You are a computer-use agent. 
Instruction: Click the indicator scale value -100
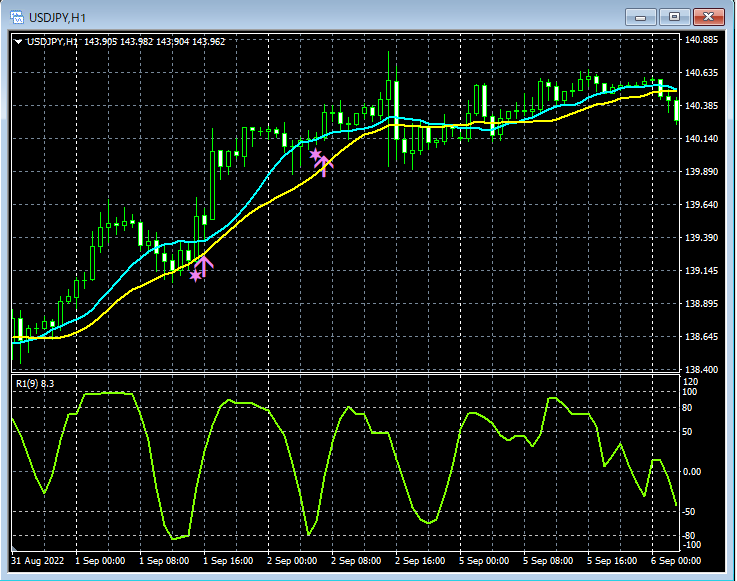(691, 545)
